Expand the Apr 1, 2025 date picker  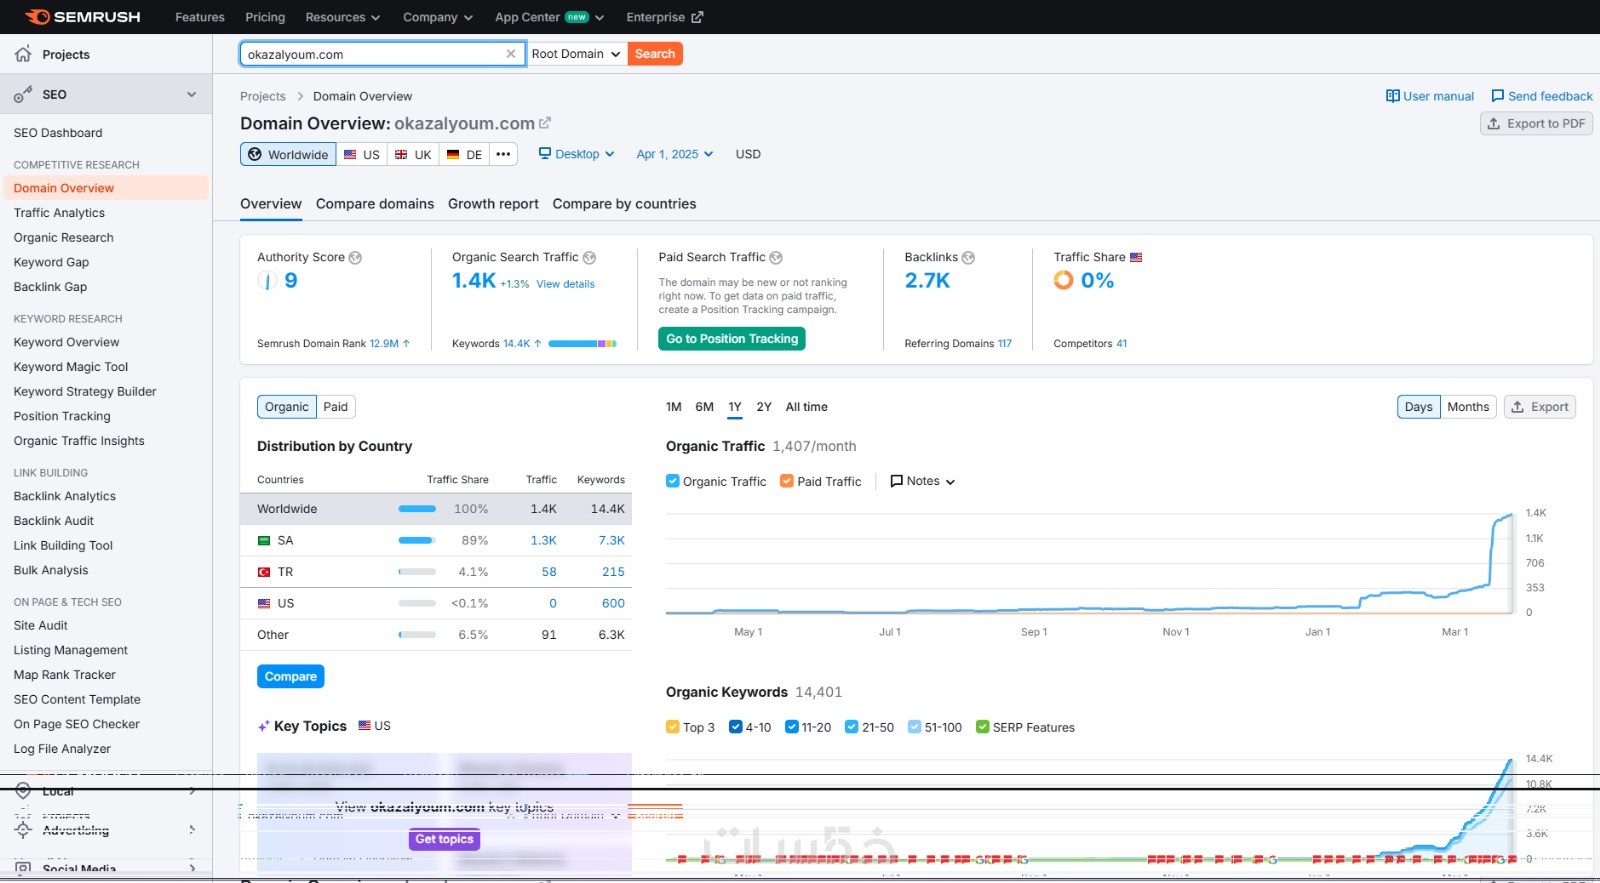pyautogui.click(x=675, y=154)
